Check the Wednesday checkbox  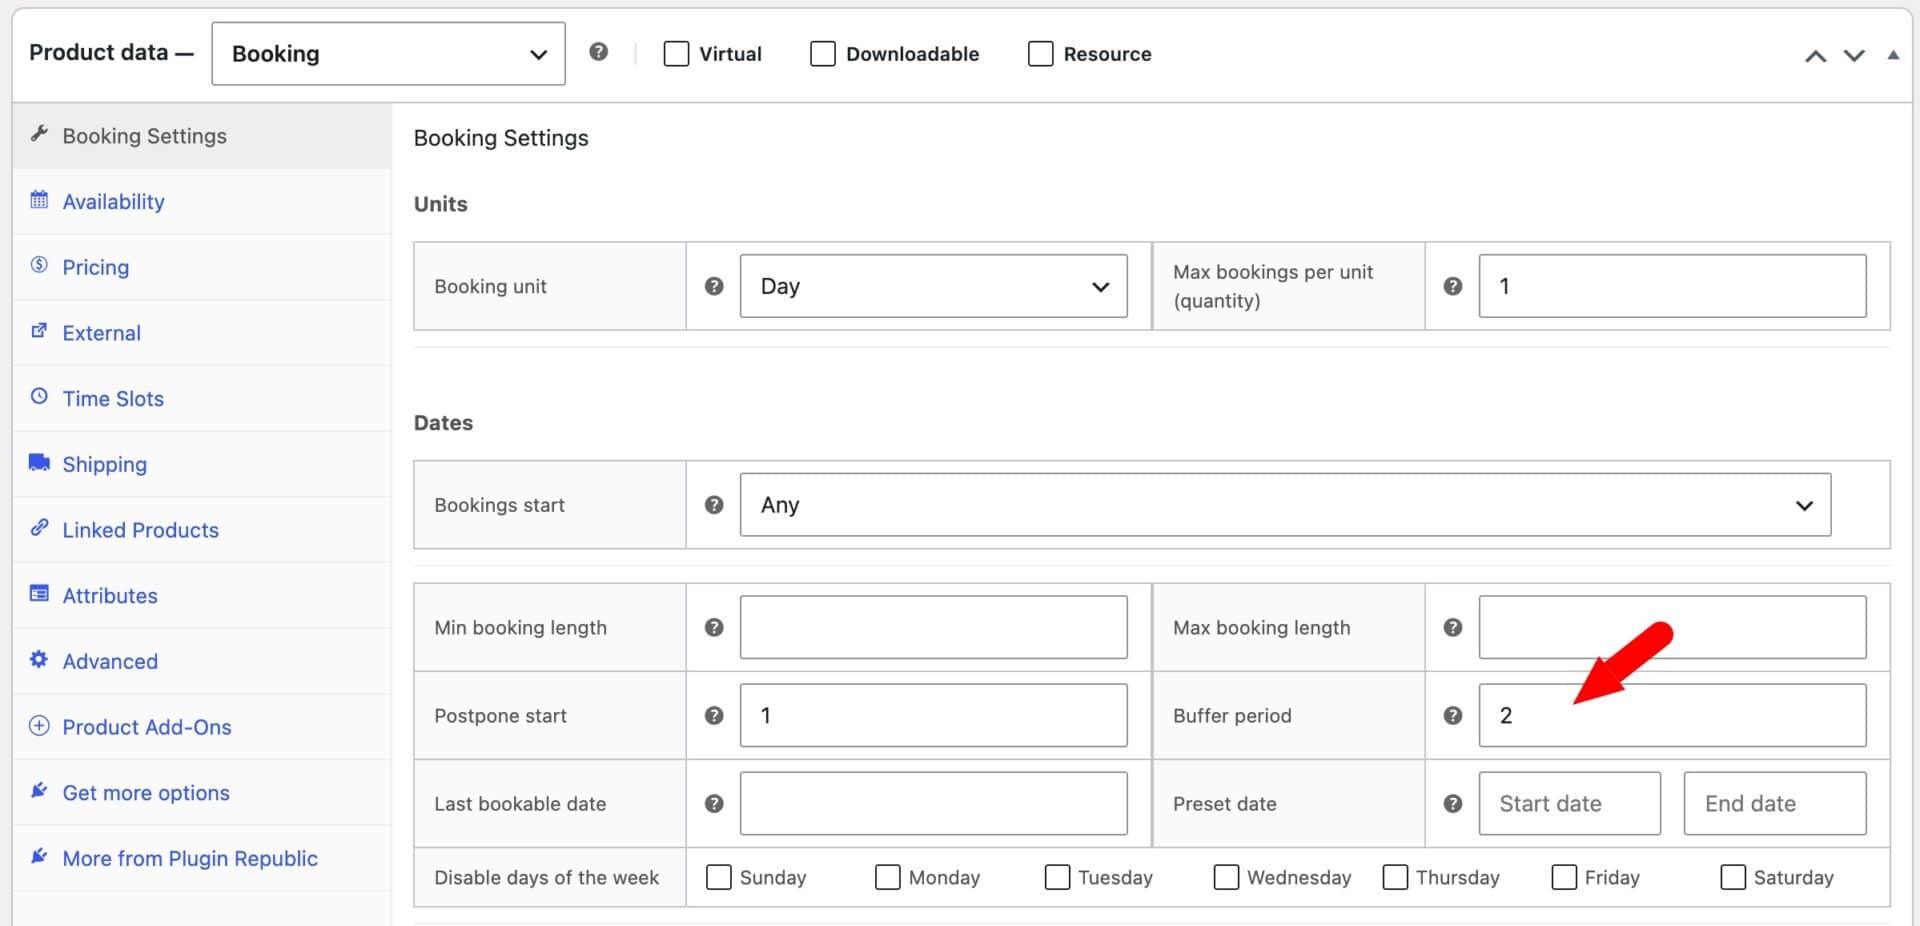(x=1226, y=877)
